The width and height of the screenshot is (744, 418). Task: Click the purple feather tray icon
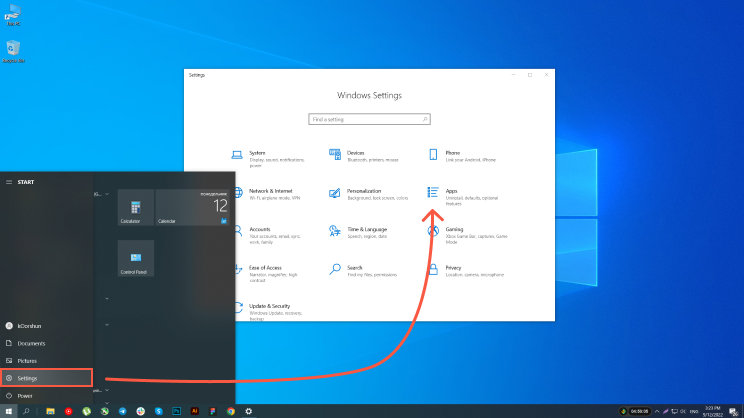pos(666,411)
